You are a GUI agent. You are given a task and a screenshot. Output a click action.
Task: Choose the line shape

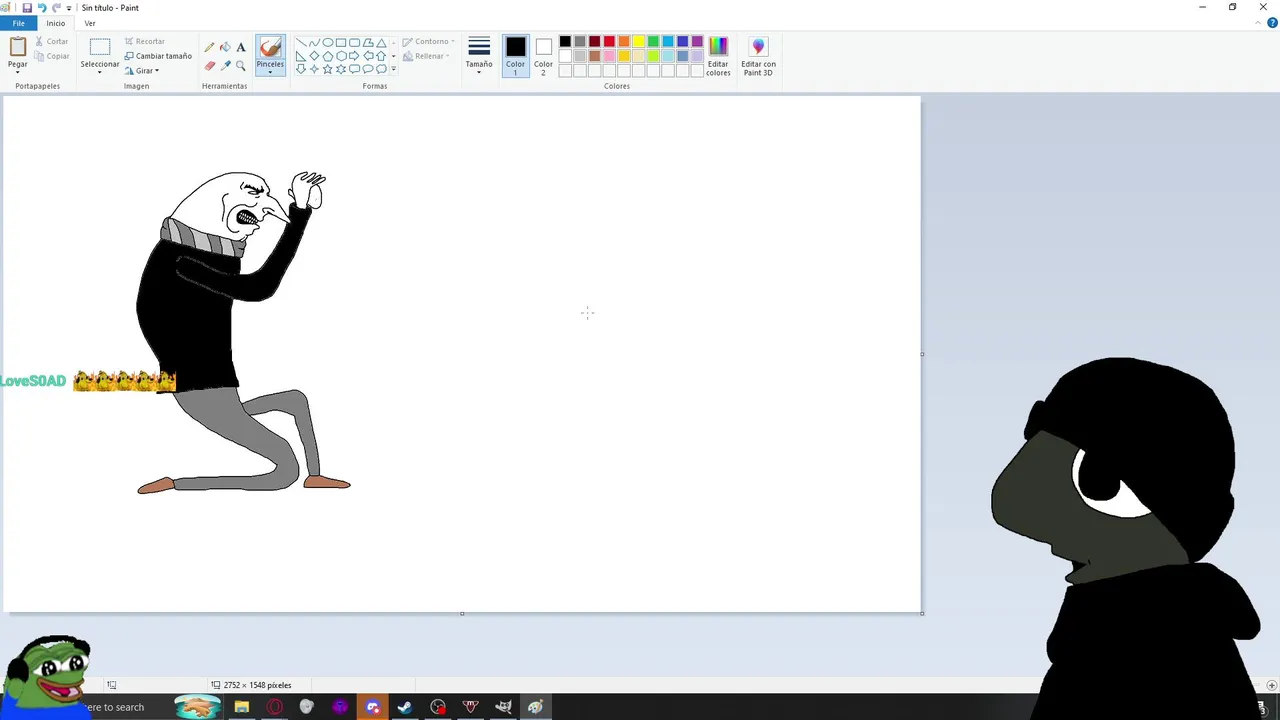click(x=301, y=43)
